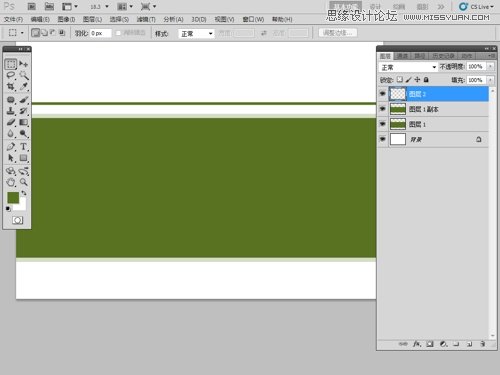Screen dimensions: 500x375
Task: Select the 3D Object Rotate tool
Action: tap(11, 171)
